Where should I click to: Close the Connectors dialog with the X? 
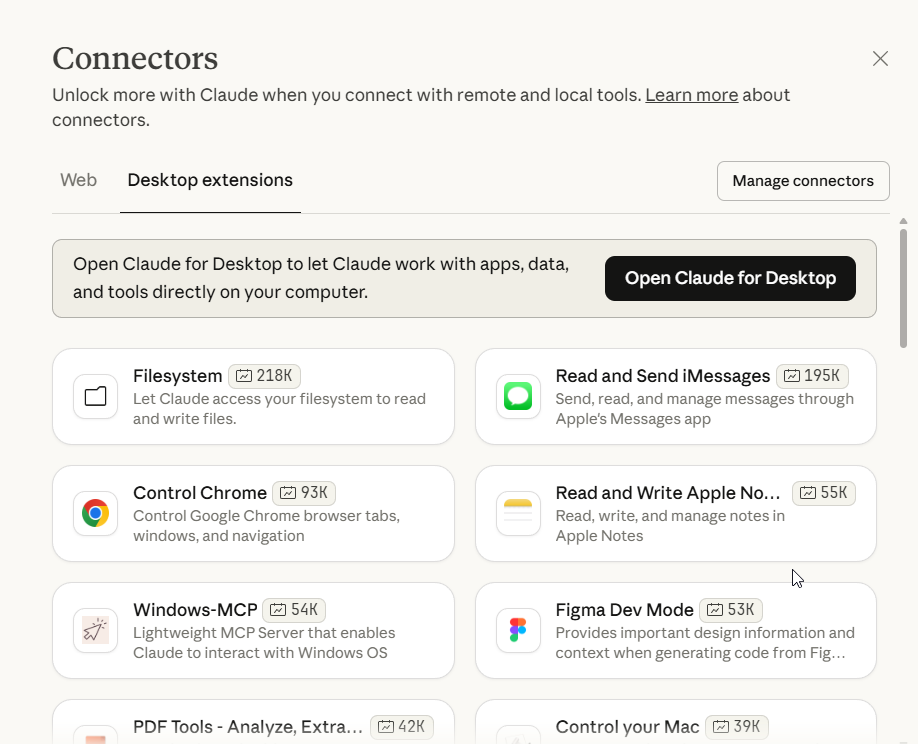880,59
